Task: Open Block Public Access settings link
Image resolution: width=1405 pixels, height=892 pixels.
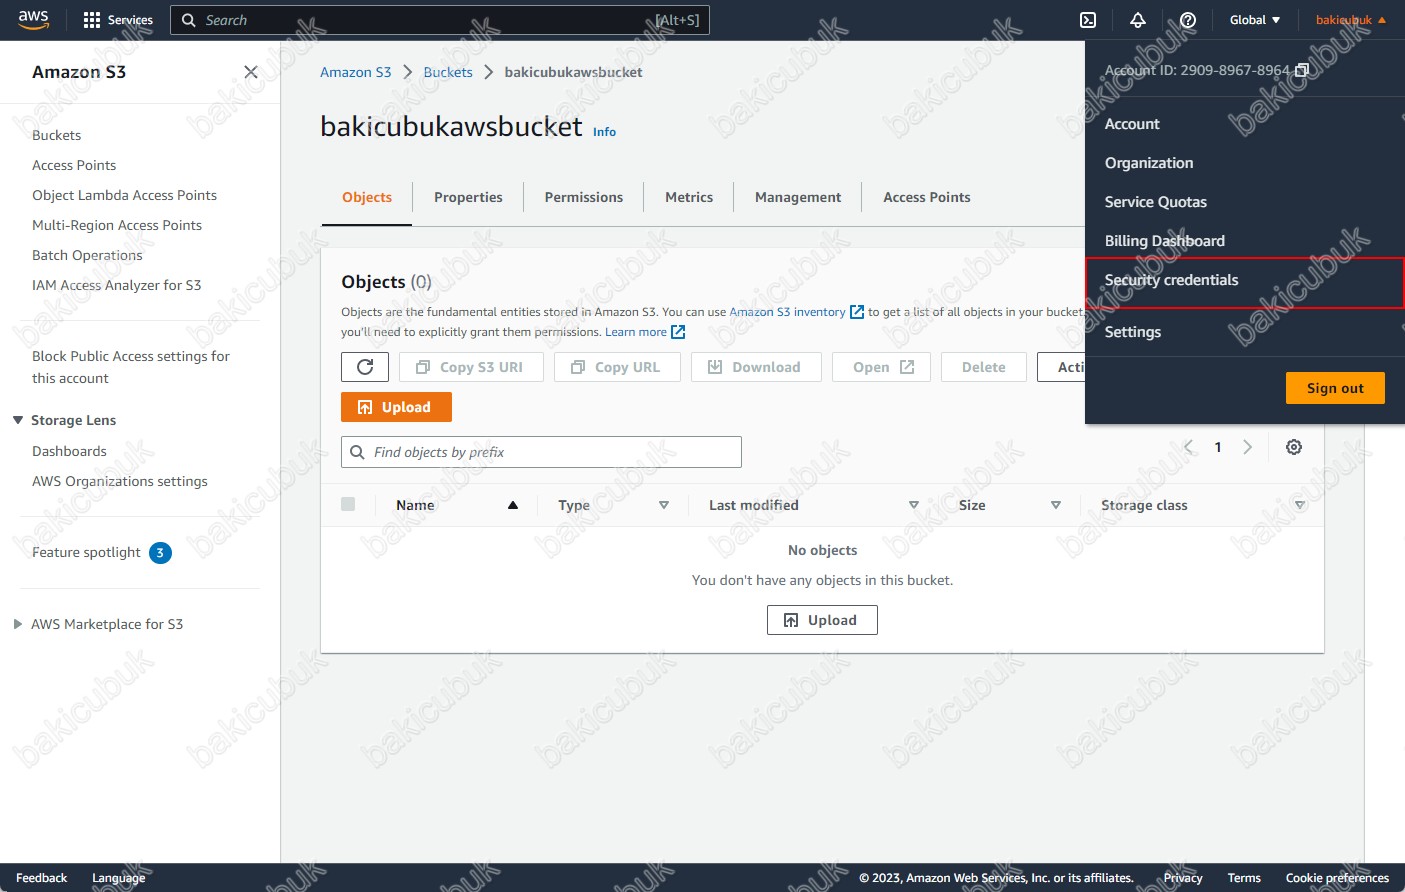Action: pos(131,367)
